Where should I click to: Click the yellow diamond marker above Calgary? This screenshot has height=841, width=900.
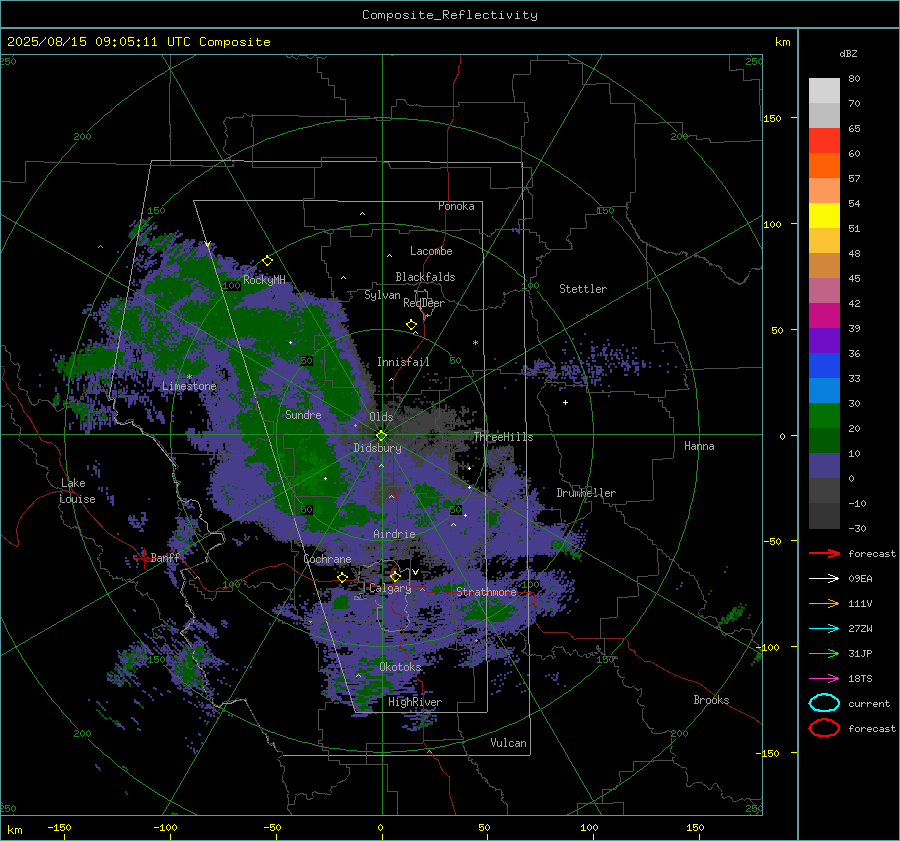(x=395, y=576)
